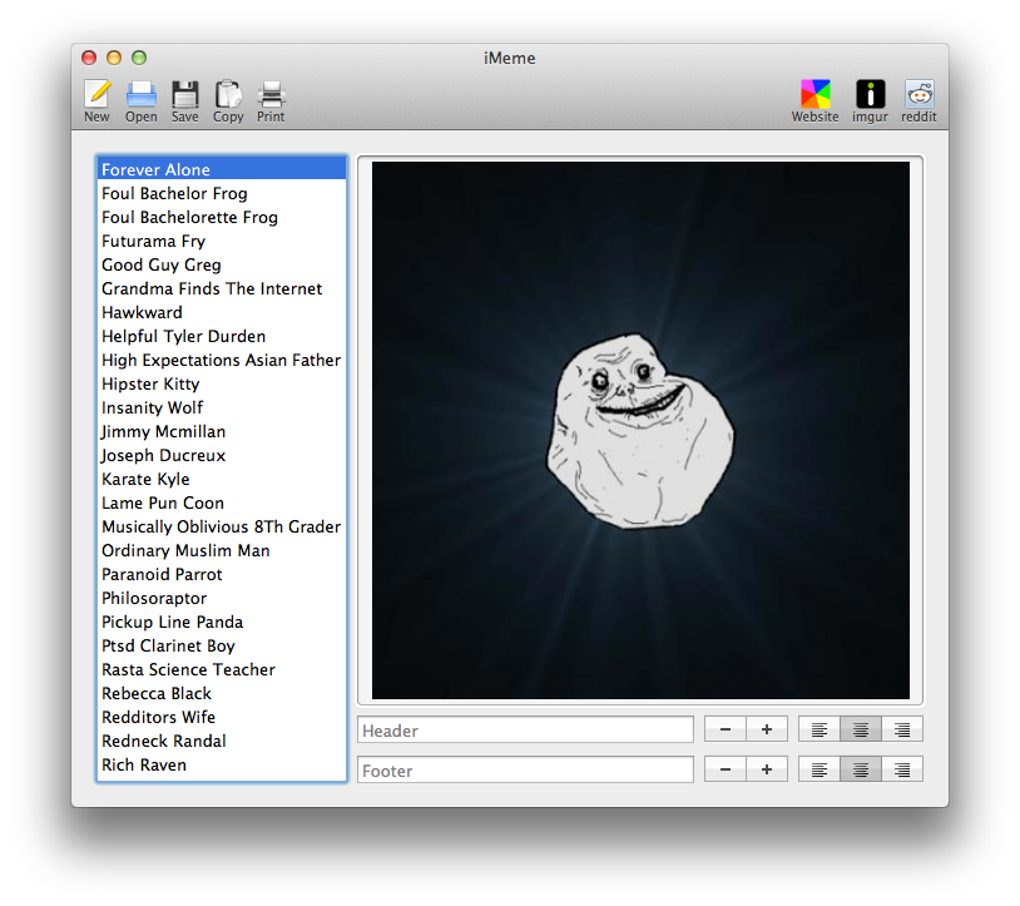Click into the Header text field
The width and height of the screenshot is (1020, 906).
coord(526,730)
